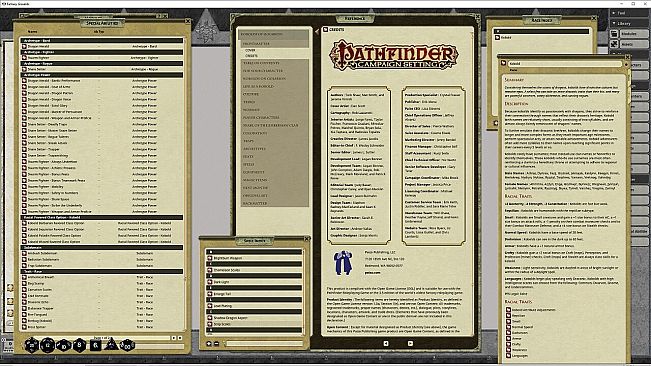Open Traps chapter in Reference index
Screen dimensions: 651x366
pos(275,141)
